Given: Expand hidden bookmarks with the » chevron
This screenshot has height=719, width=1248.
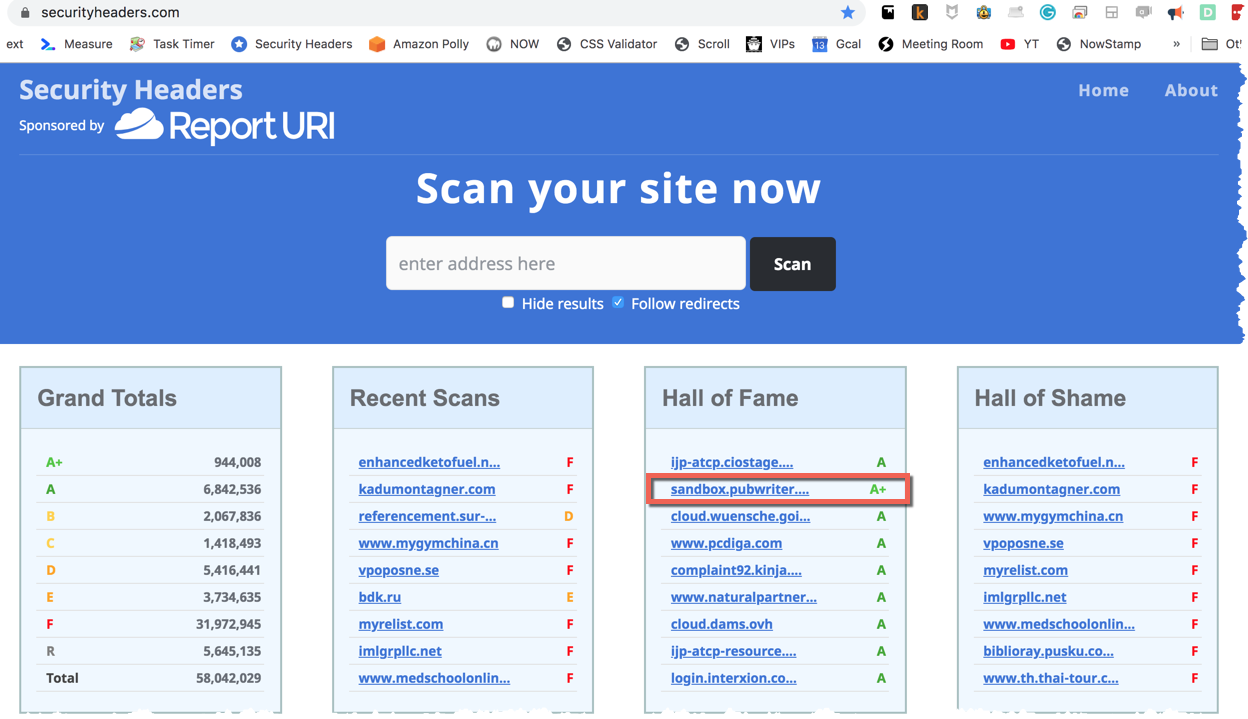Looking at the screenshot, I should click(x=1176, y=44).
